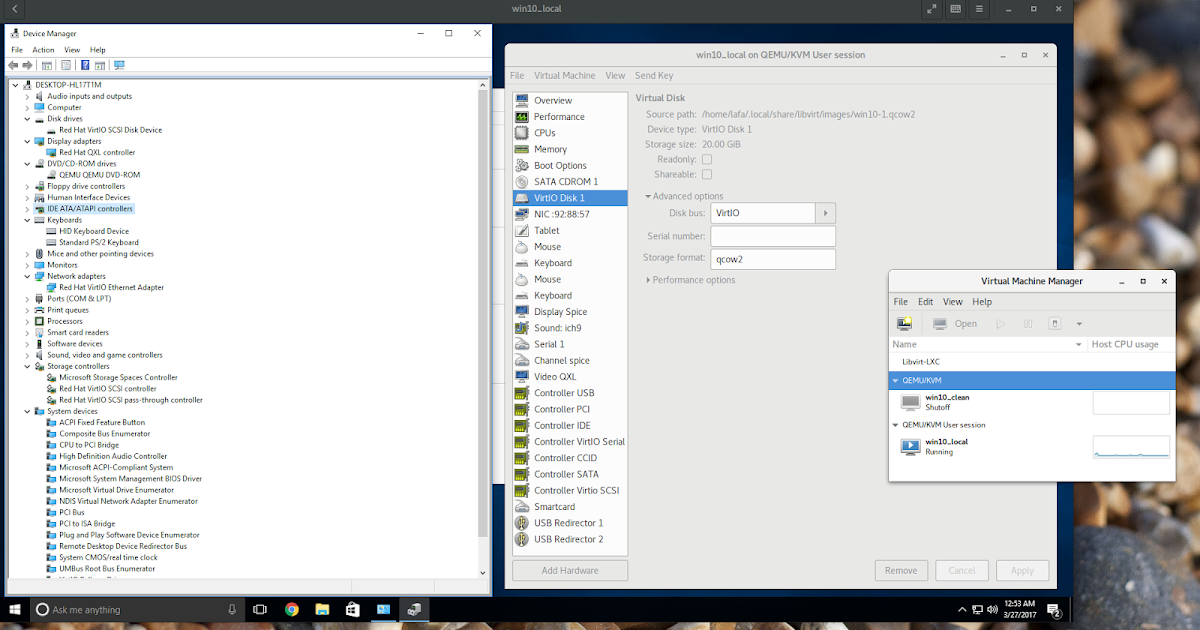This screenshot has width=1200, height=630.
Task: Open Edit menu in Virtual Machine Manager
Action: point(926,301)
